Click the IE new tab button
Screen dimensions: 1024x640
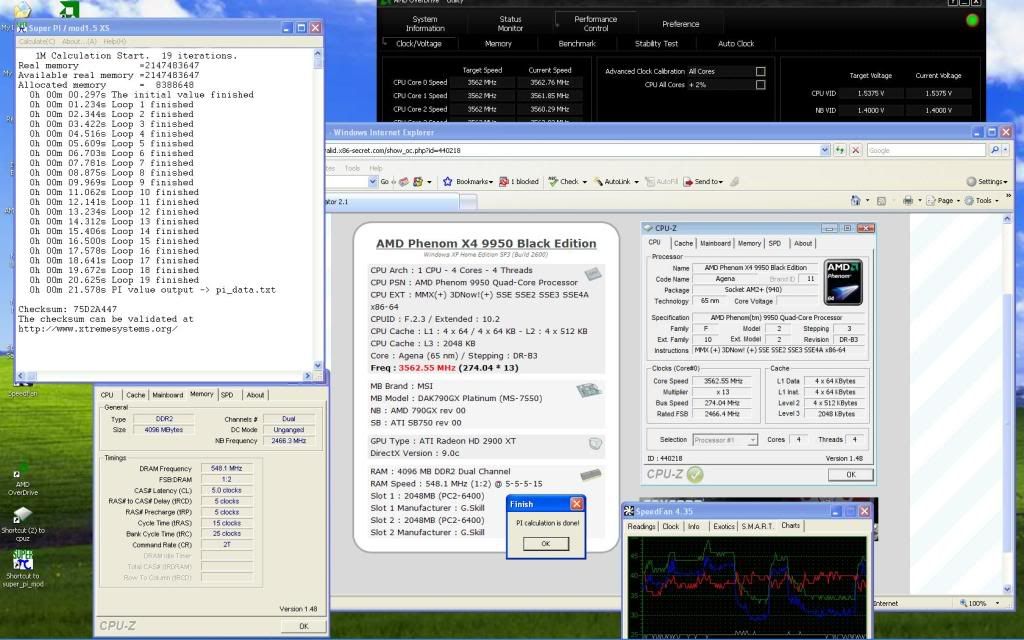(x=468, y=202)
